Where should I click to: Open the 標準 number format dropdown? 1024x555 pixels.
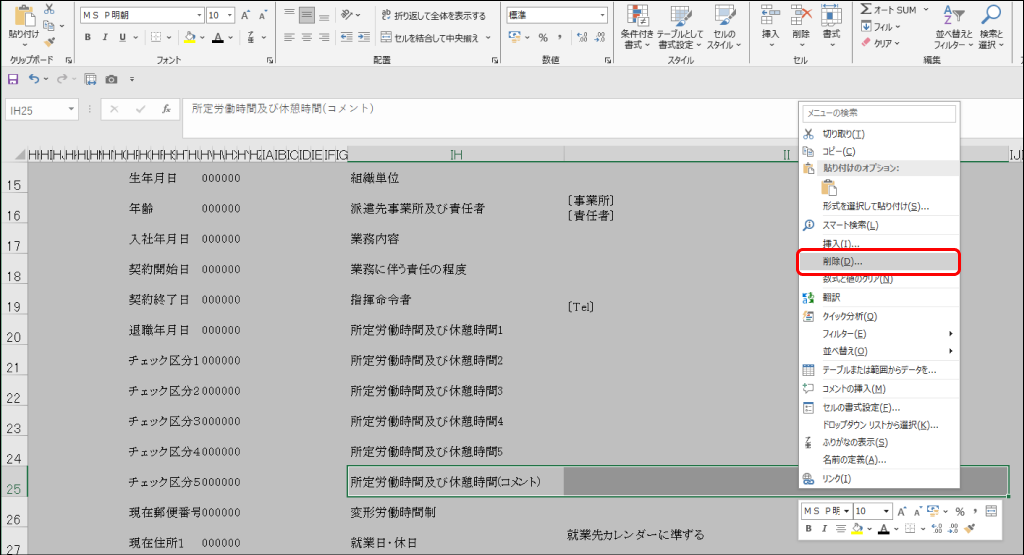tap(602, 15)
